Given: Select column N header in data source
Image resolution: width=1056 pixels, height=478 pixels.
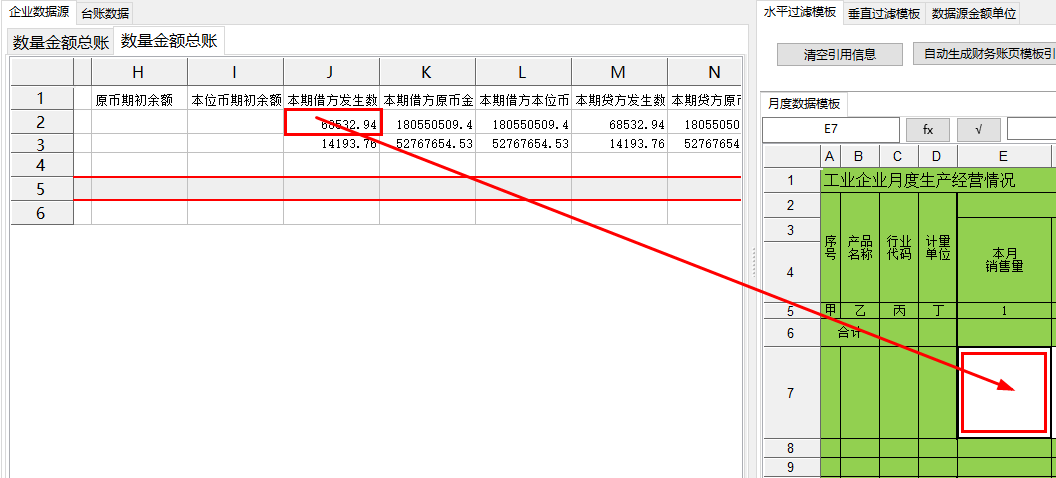Looking at the screenshot, I should [704, 72].
